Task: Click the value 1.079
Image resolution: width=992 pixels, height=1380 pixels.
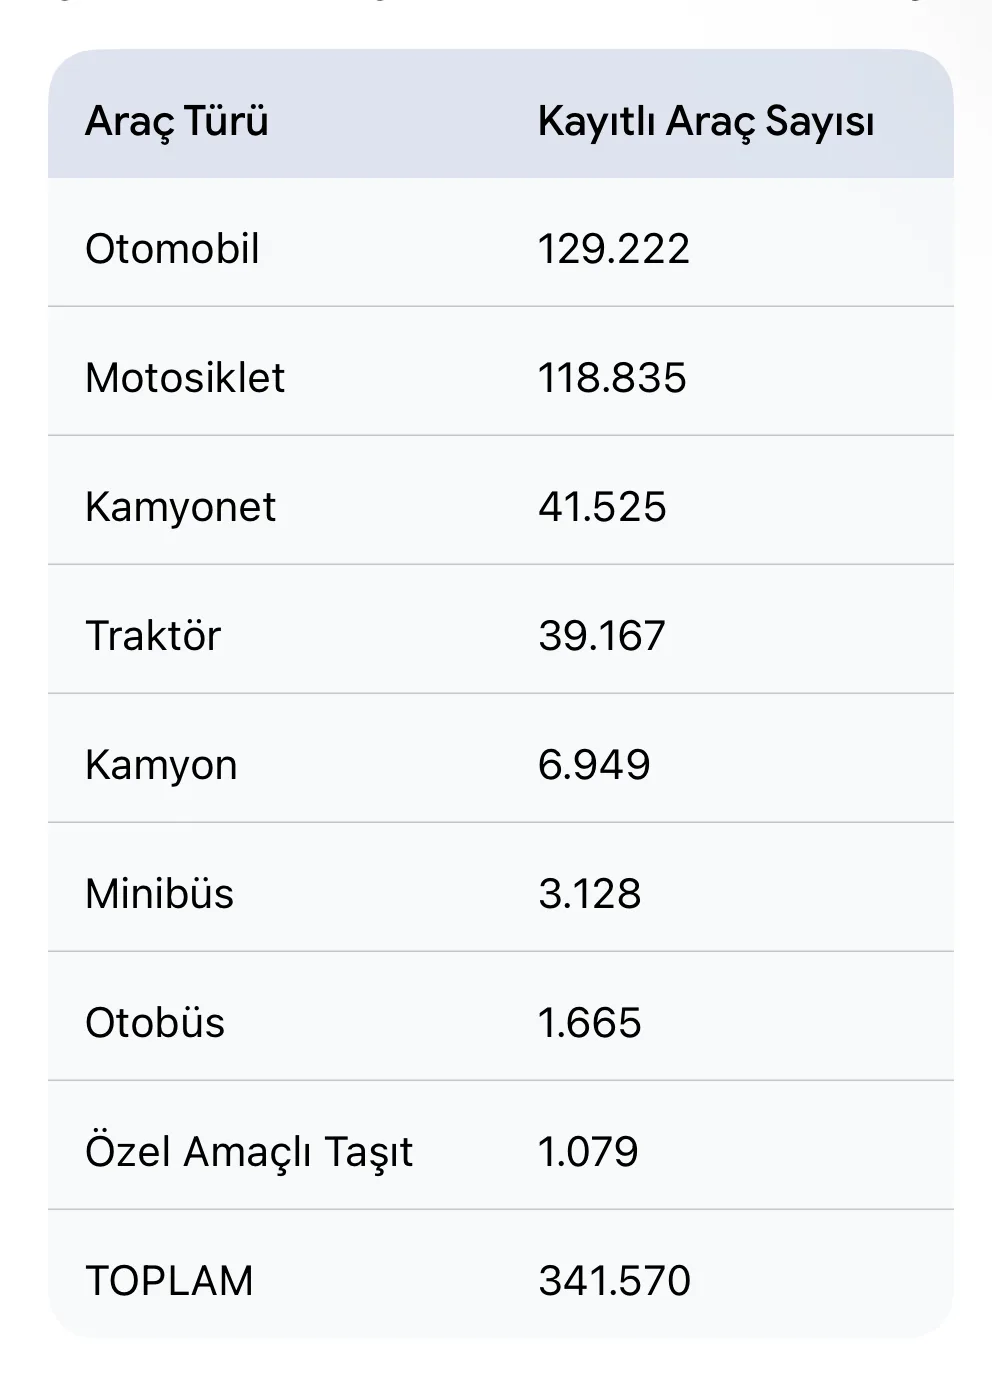Action: pos(588,1152)
